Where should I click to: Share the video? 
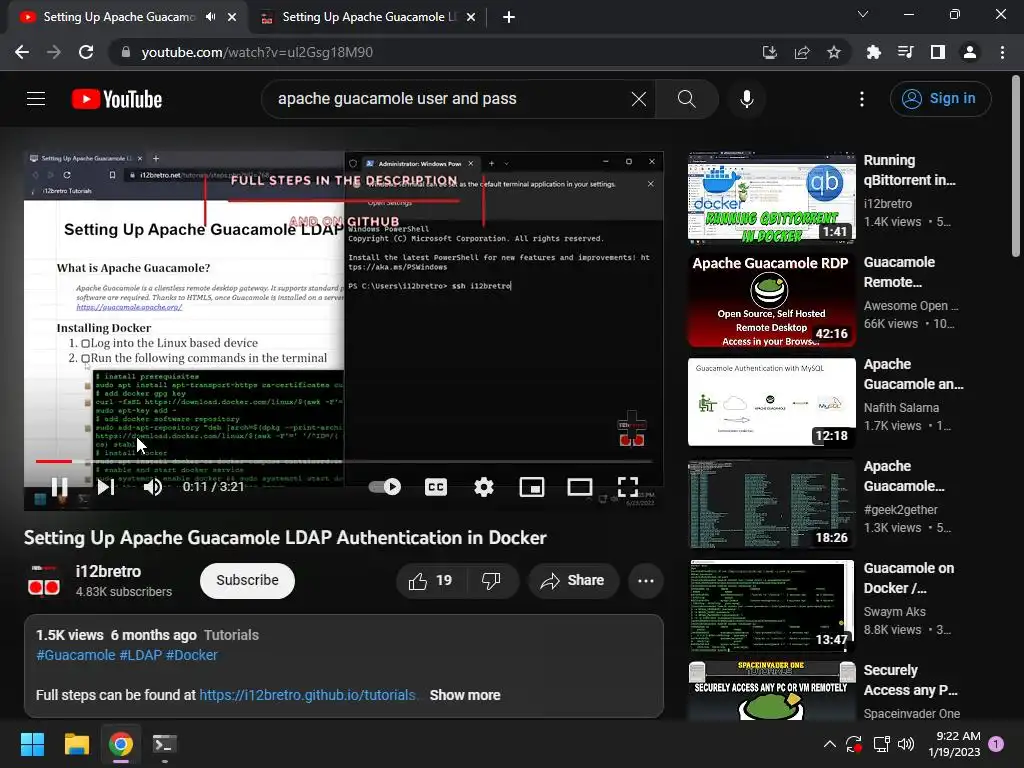pos(573,581)
